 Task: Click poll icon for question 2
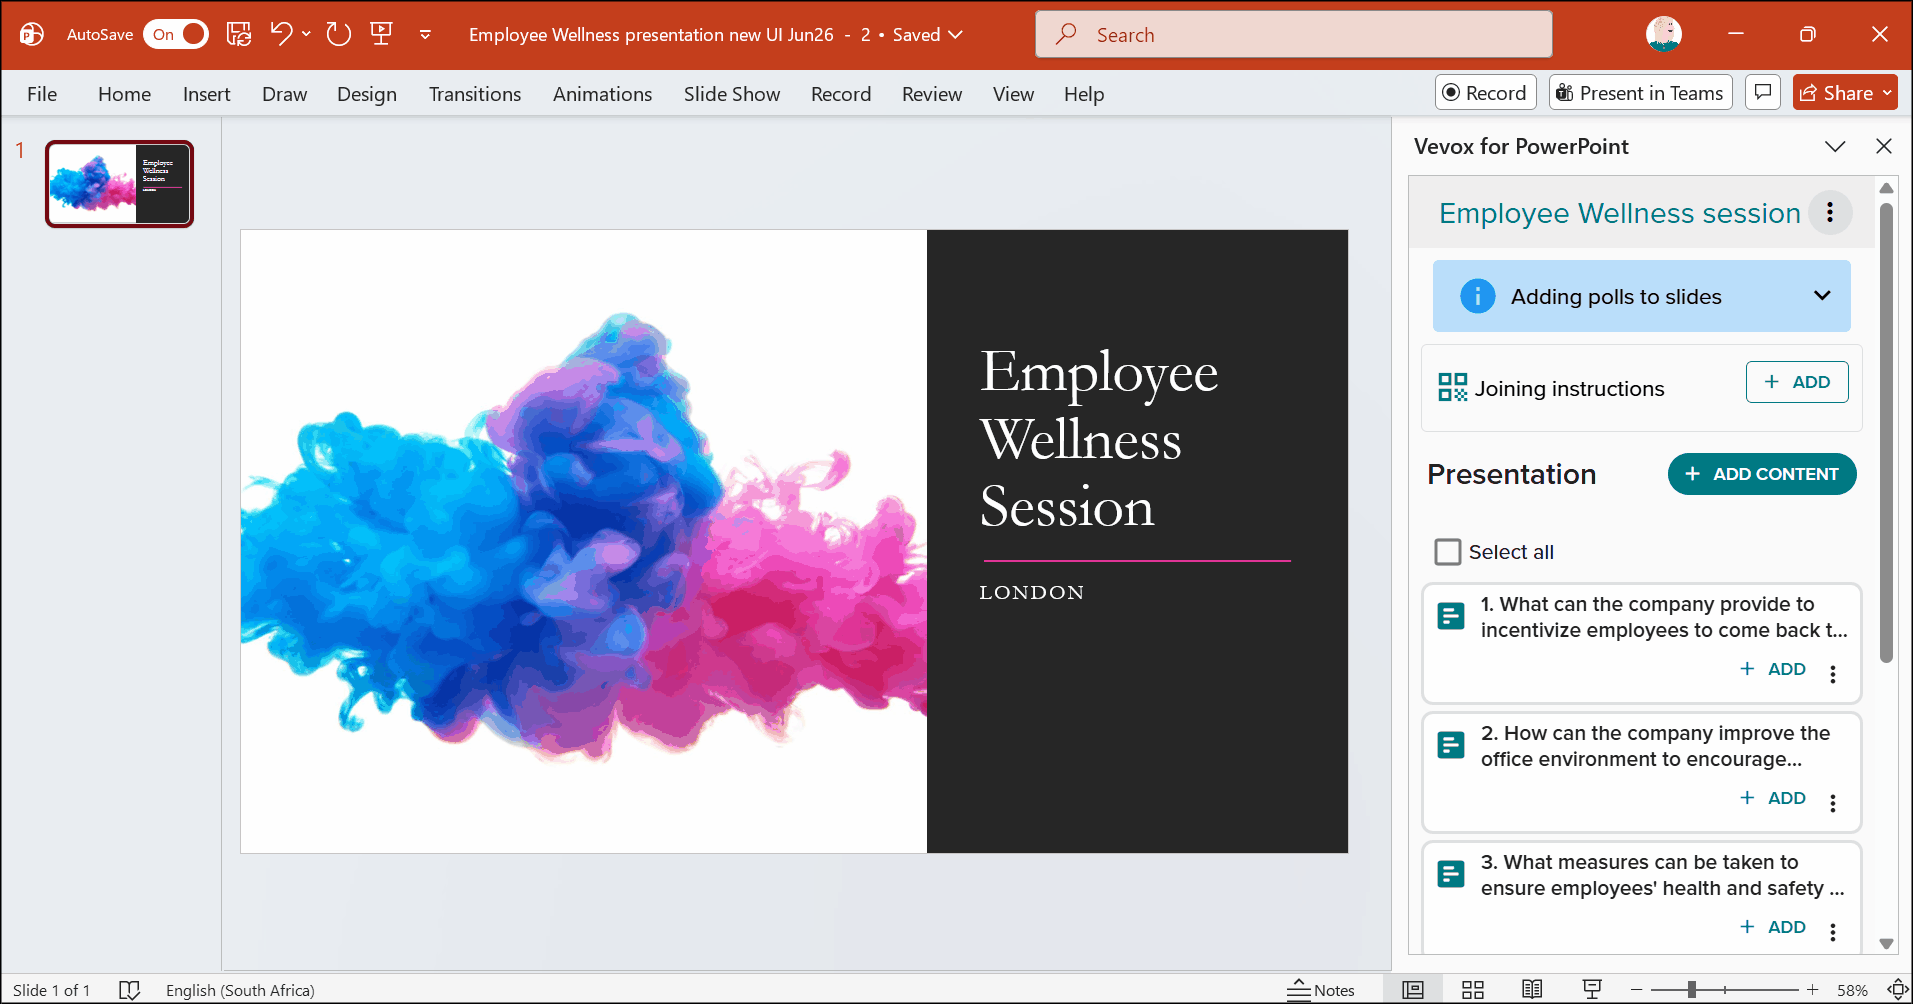(1451, 745)
